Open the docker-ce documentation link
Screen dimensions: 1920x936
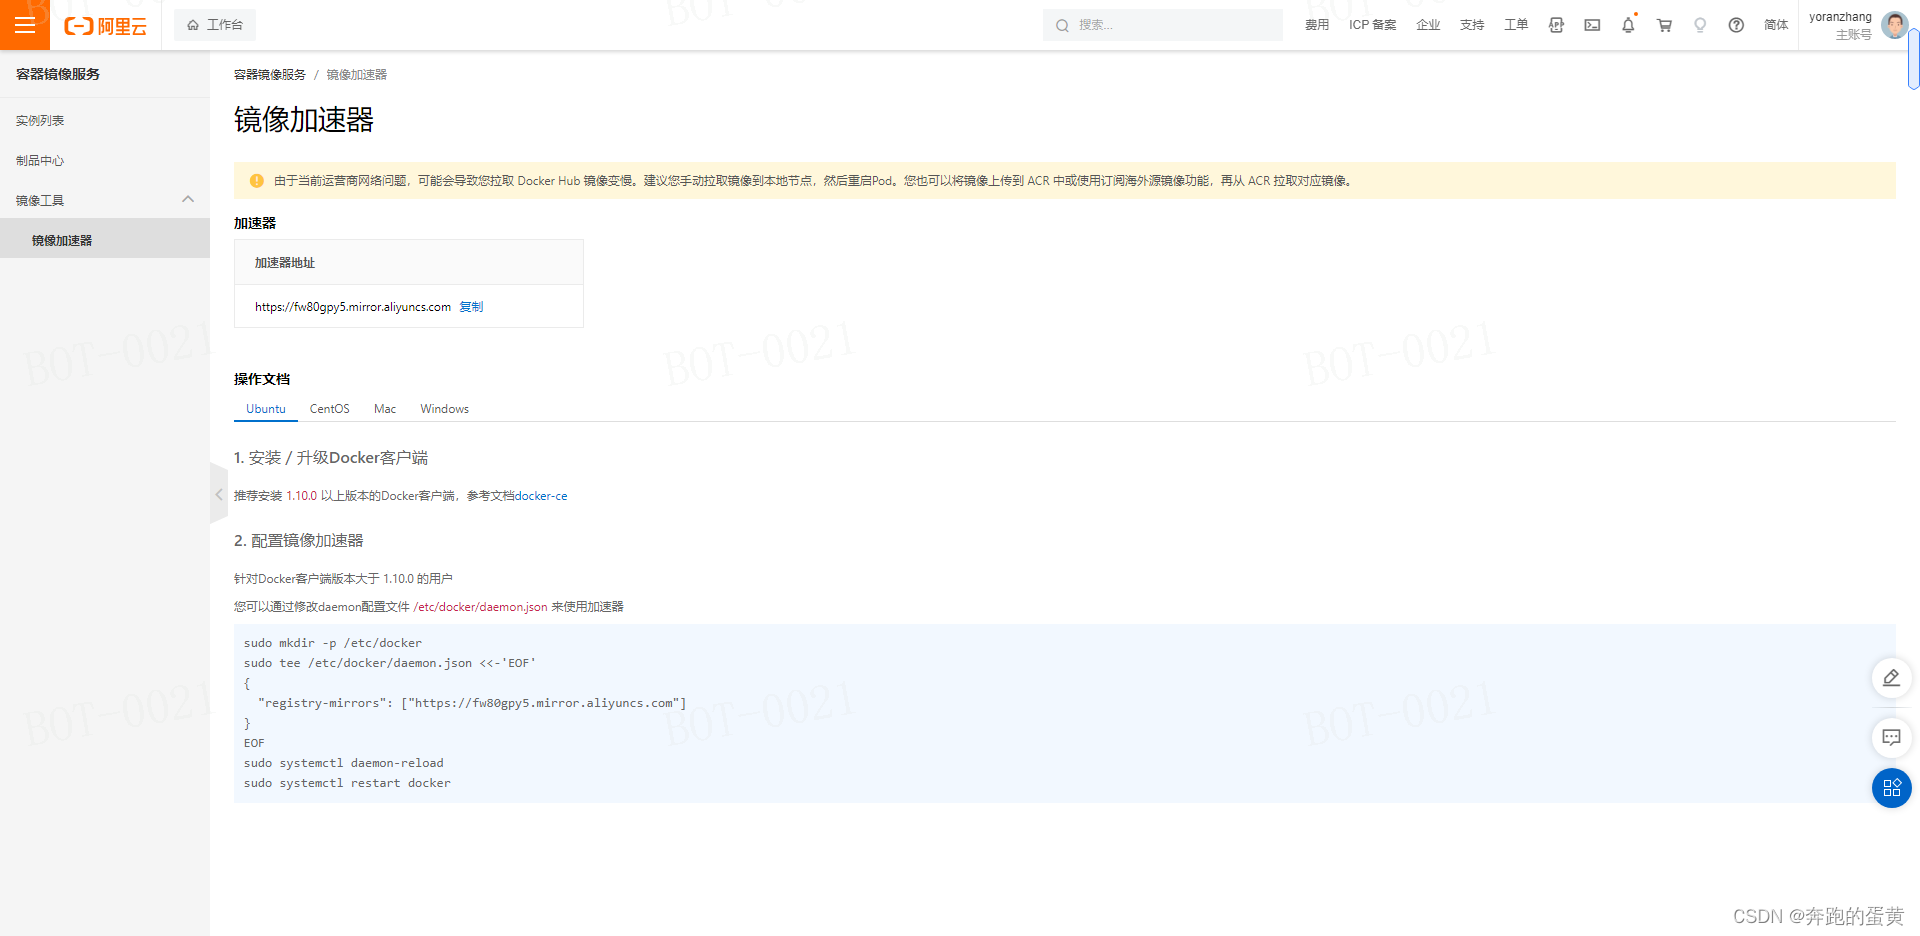coord(541,496)
